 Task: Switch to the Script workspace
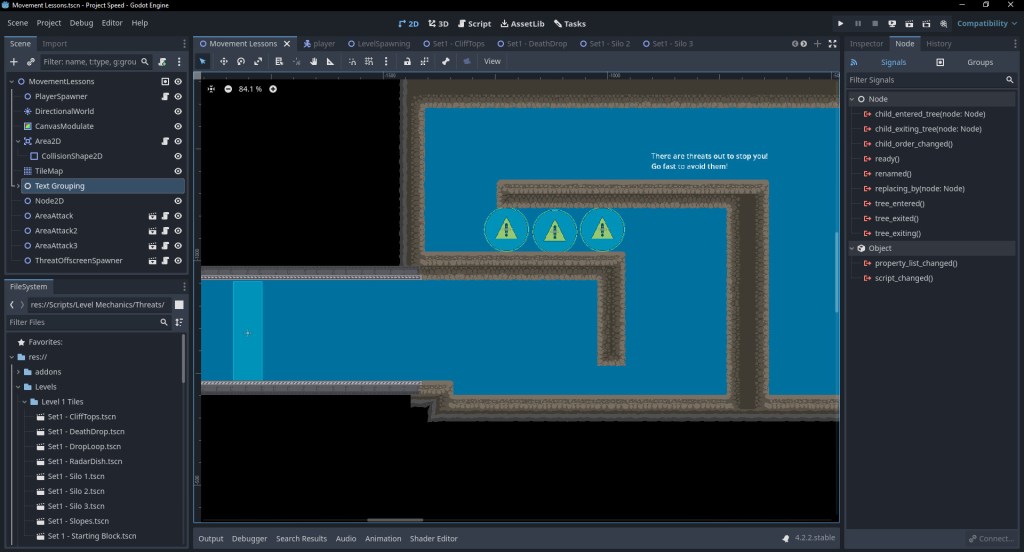pyautogui.click(x=474, y=23)
